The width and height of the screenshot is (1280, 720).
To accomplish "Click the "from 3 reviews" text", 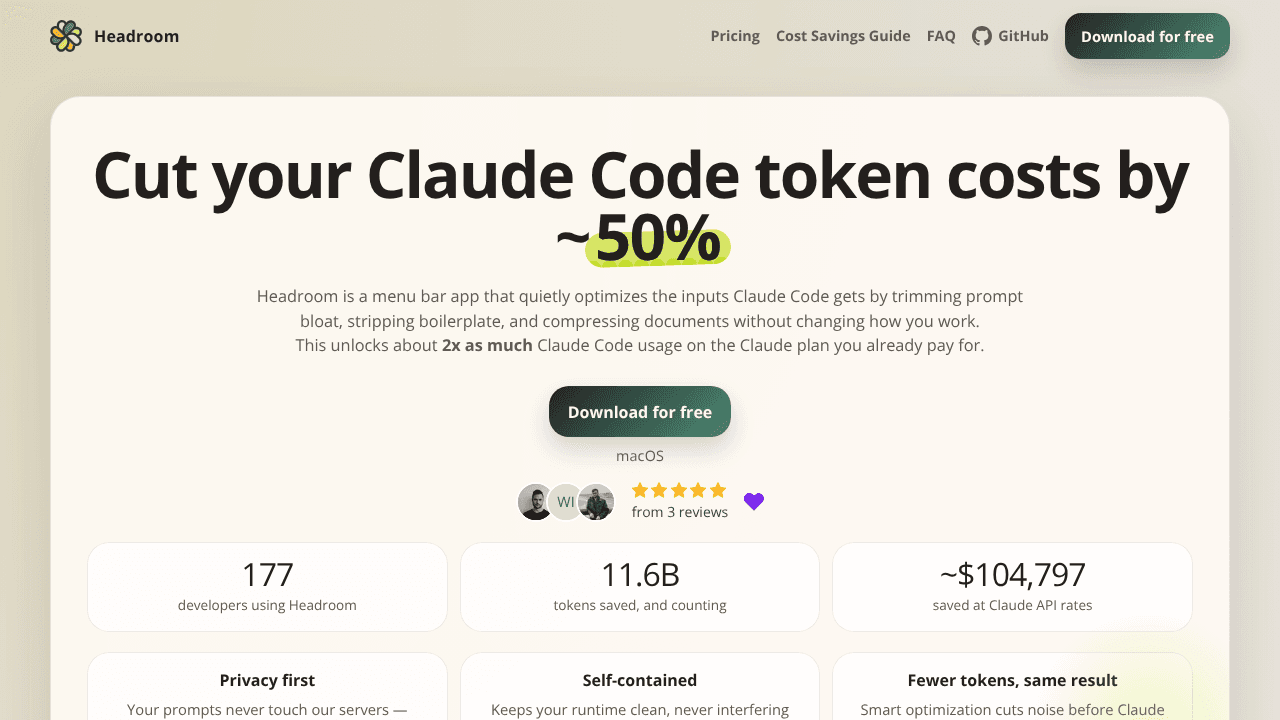I will tap(680, 512).
